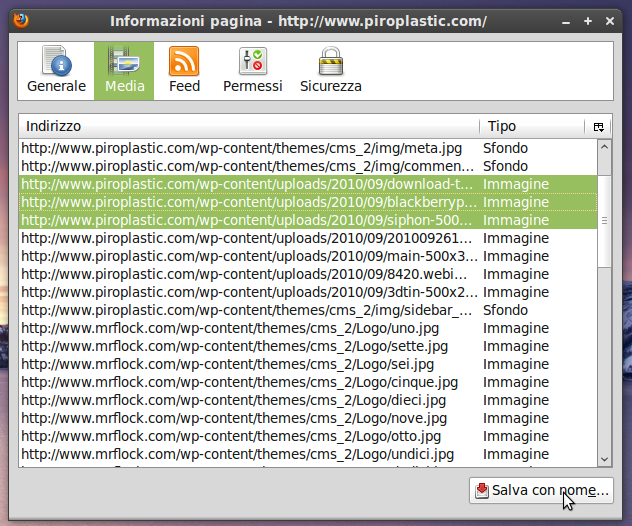Image resolution: width=632 pixels, height=526 pixels.
Task: Select the Logo/cinque.jpg image row
Action: click(x=250, y=382)
